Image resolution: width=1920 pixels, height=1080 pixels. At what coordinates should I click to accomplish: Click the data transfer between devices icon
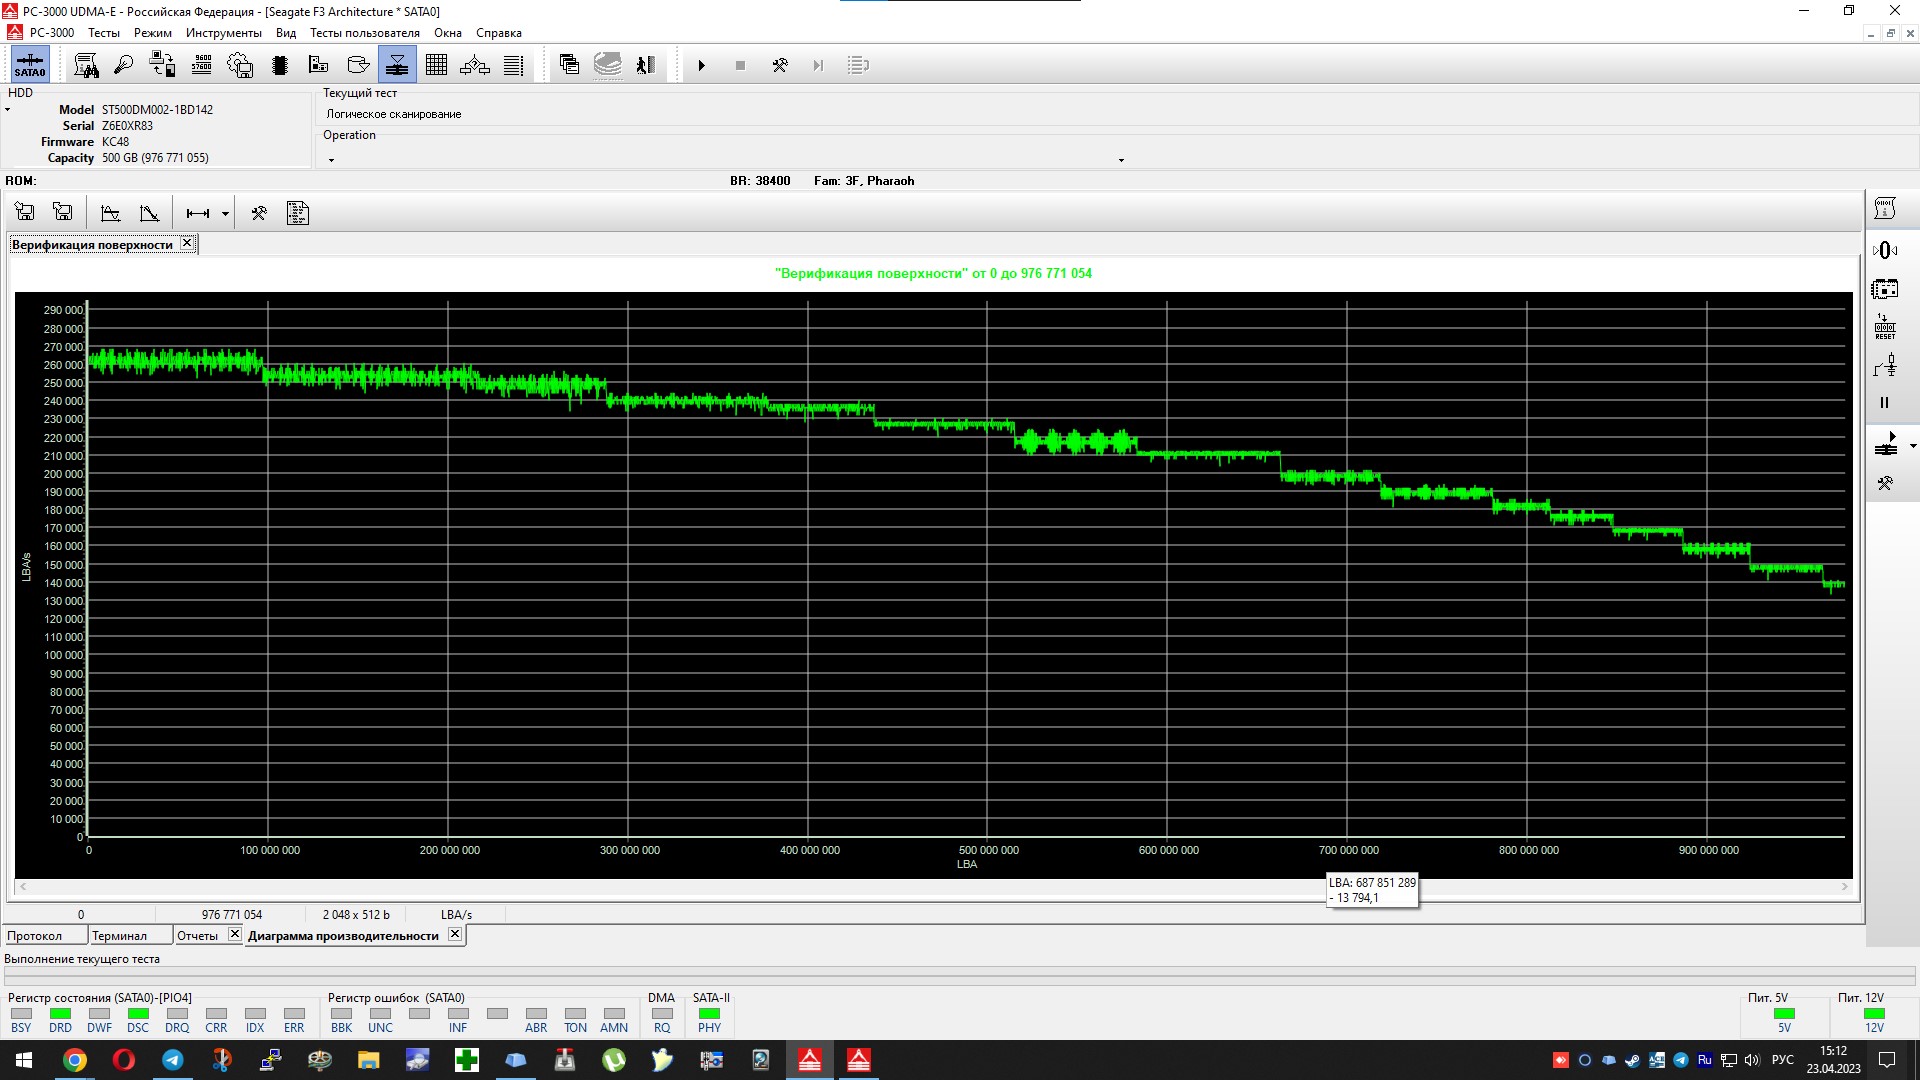coord(162,65)
